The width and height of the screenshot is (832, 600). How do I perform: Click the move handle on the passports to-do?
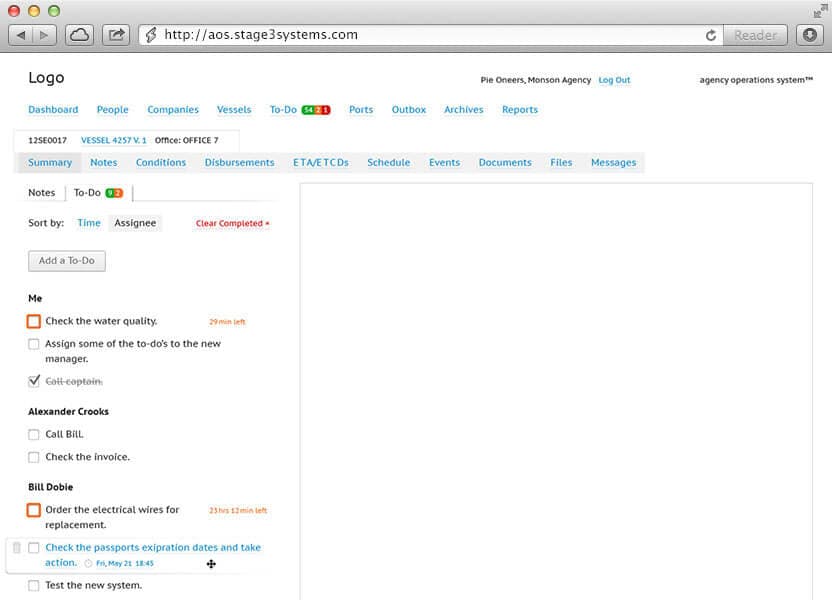point(211,564)
